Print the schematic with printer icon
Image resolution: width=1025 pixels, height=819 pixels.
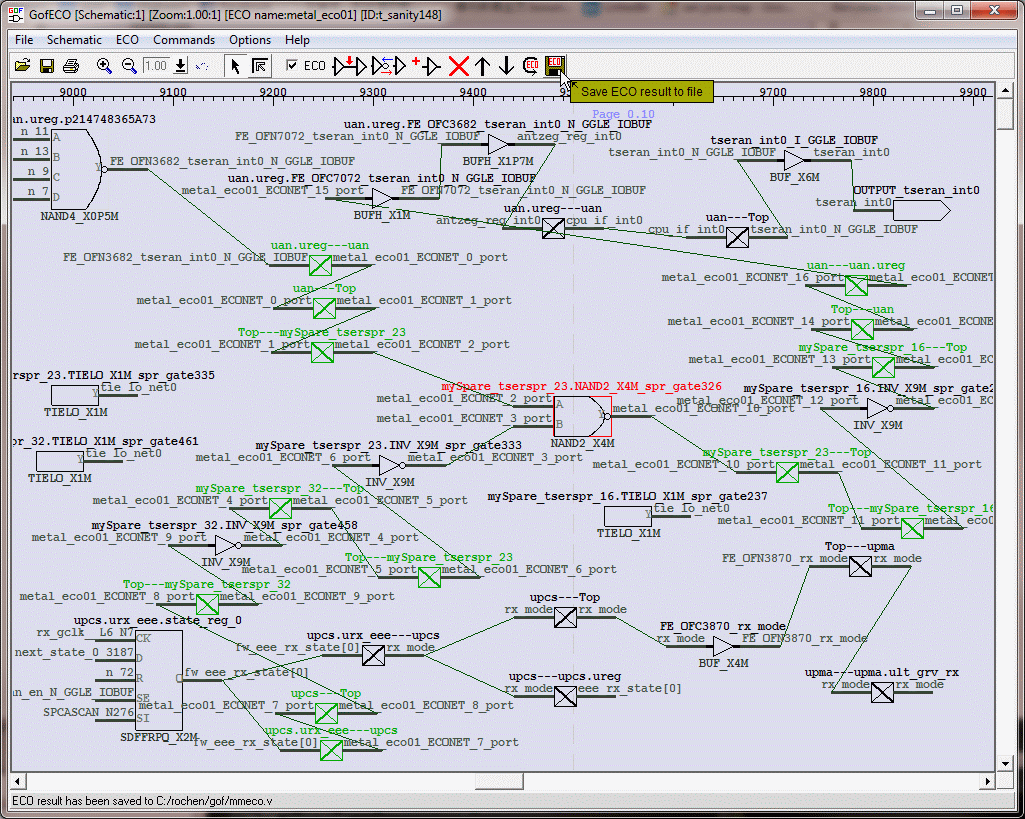pyautogui.click(x=71, y=66)
